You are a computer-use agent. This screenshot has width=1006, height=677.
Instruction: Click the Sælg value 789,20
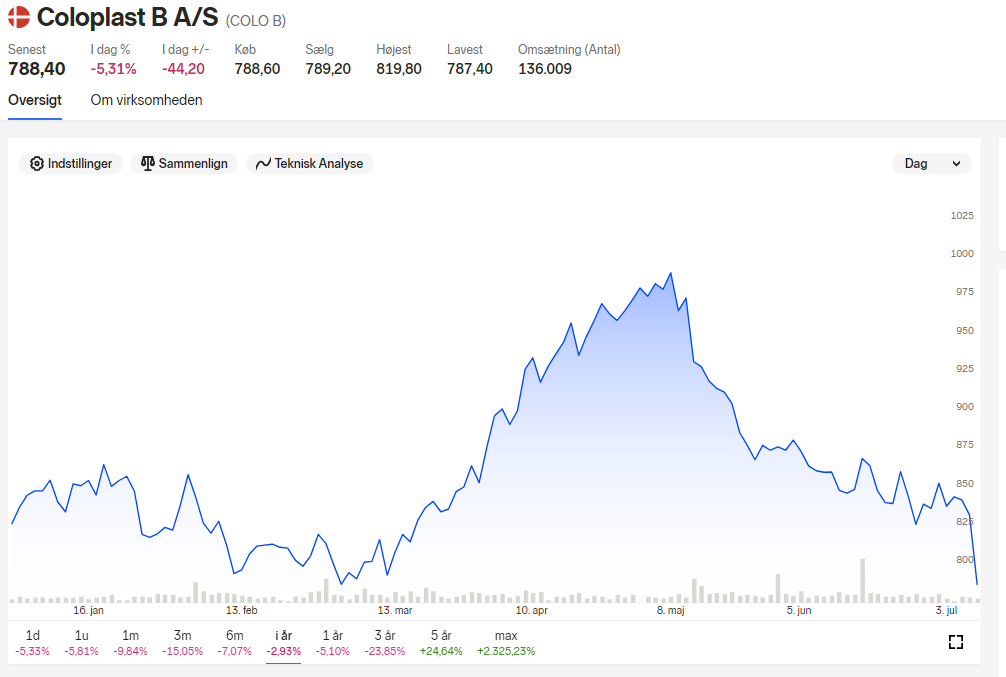pyautogui.click(x=328, y=69)
